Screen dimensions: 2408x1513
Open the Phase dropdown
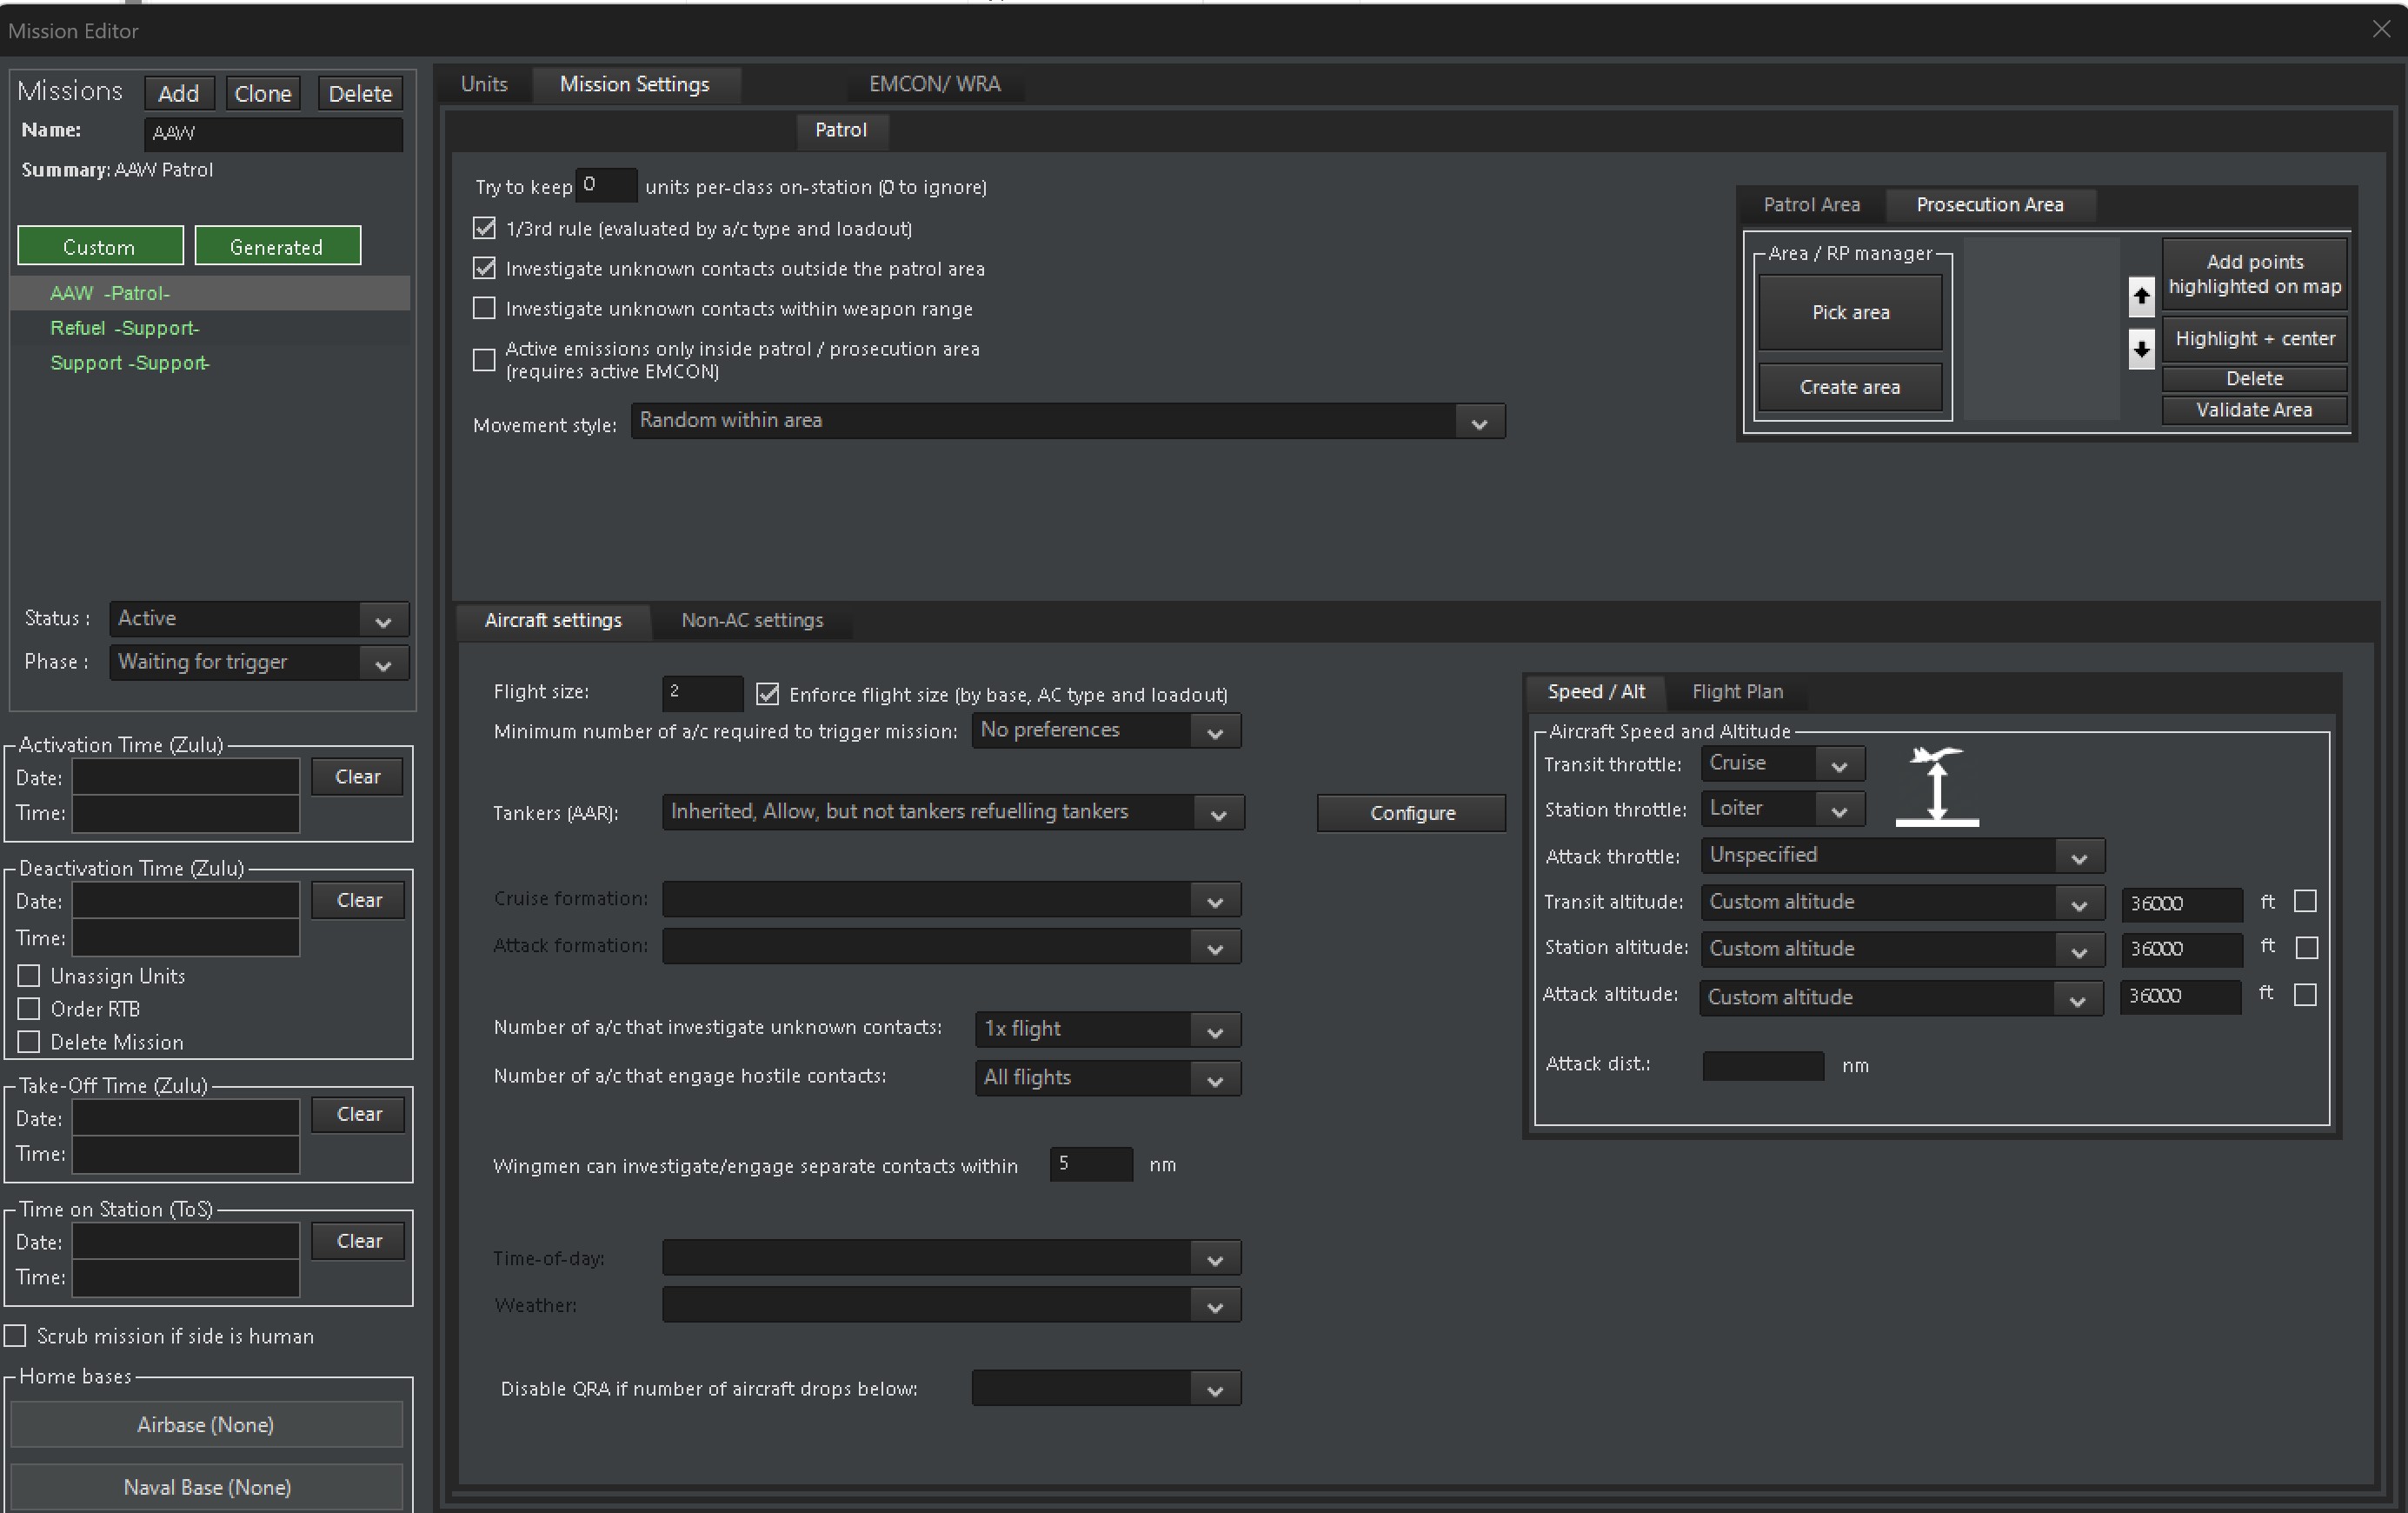[x=259, y=662]
